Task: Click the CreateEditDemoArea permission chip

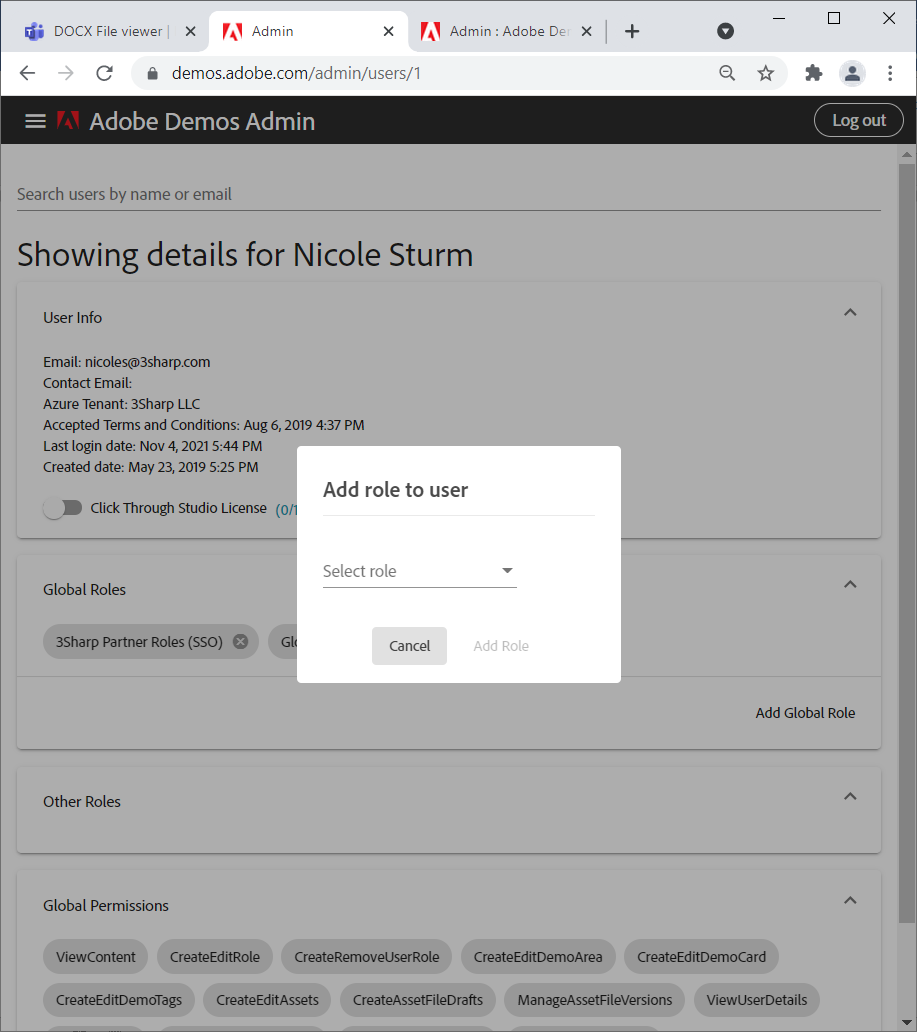Action: 538,957
